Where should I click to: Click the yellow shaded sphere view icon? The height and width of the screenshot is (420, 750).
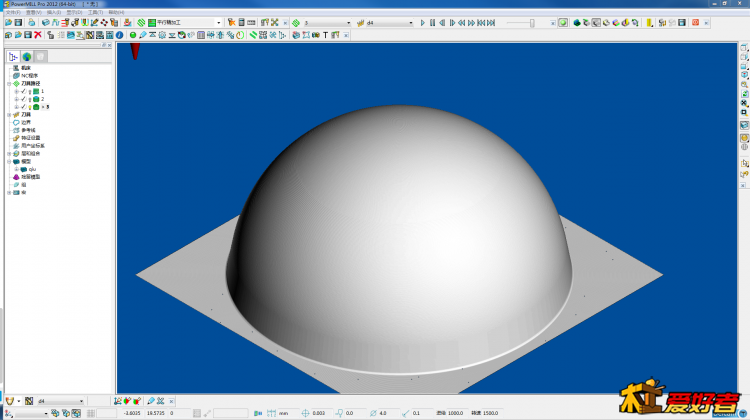pos(744,138)
